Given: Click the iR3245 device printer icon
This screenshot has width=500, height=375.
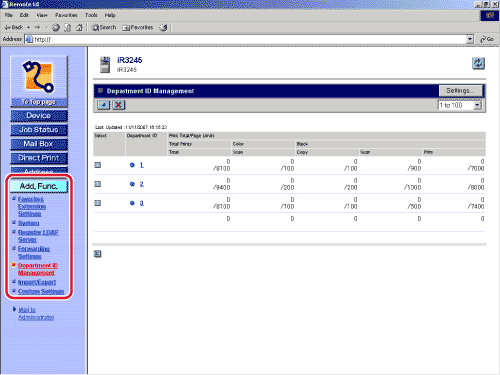Looking at the screenshot, I should (105, 65).
